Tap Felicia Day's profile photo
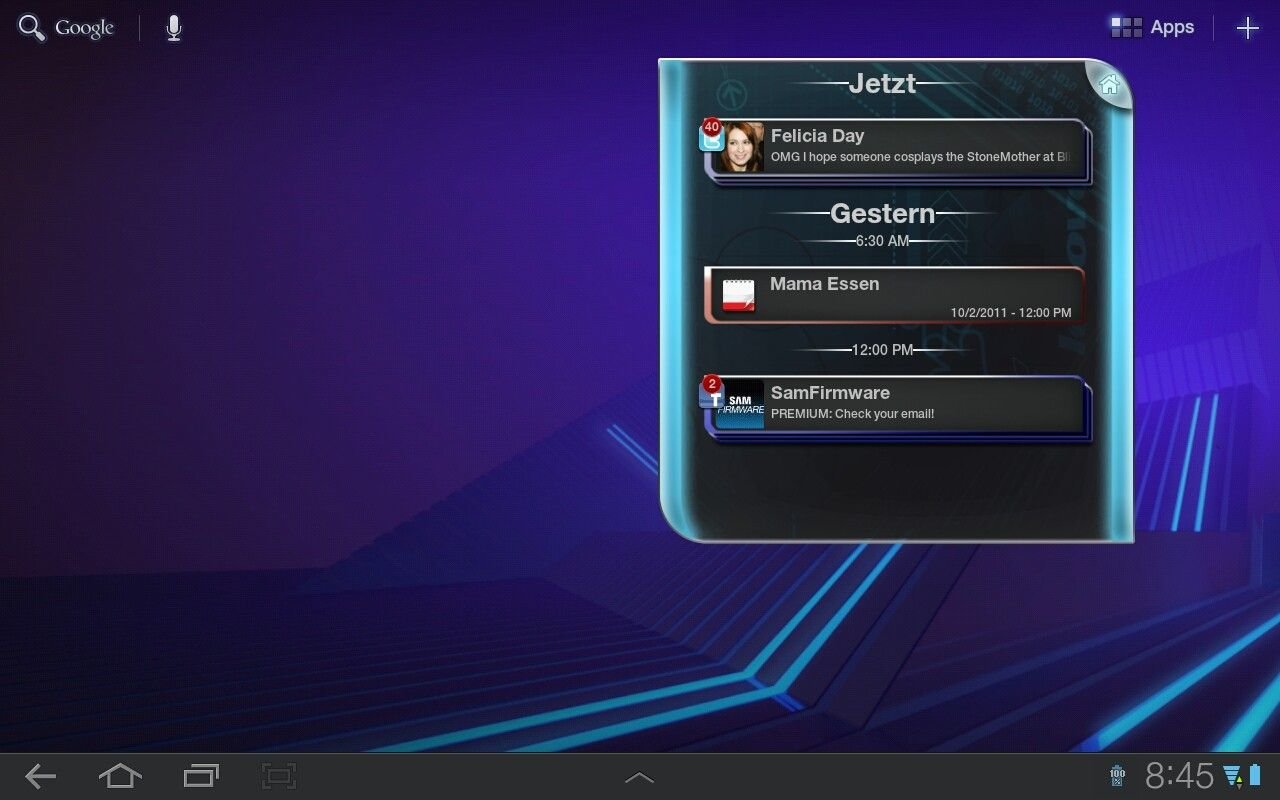Viewport: 1280px width, 800px height. 742,148
